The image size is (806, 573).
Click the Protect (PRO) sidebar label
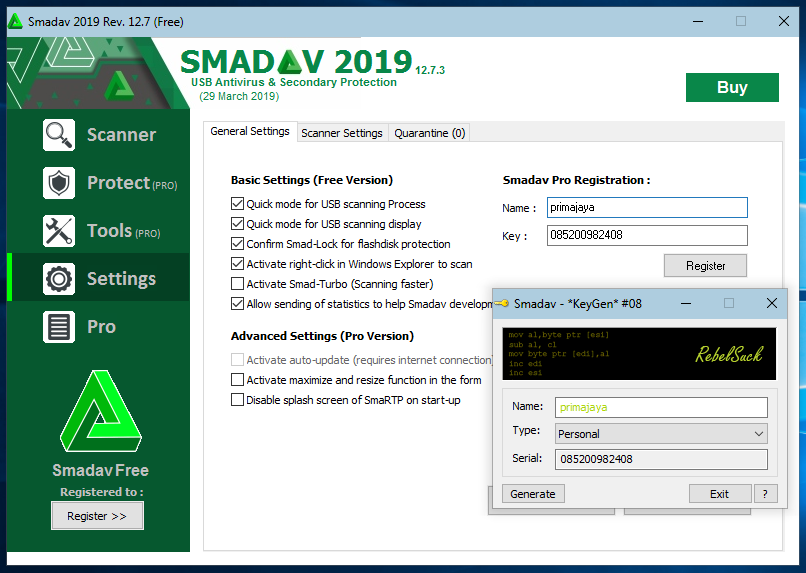point(132,183)
